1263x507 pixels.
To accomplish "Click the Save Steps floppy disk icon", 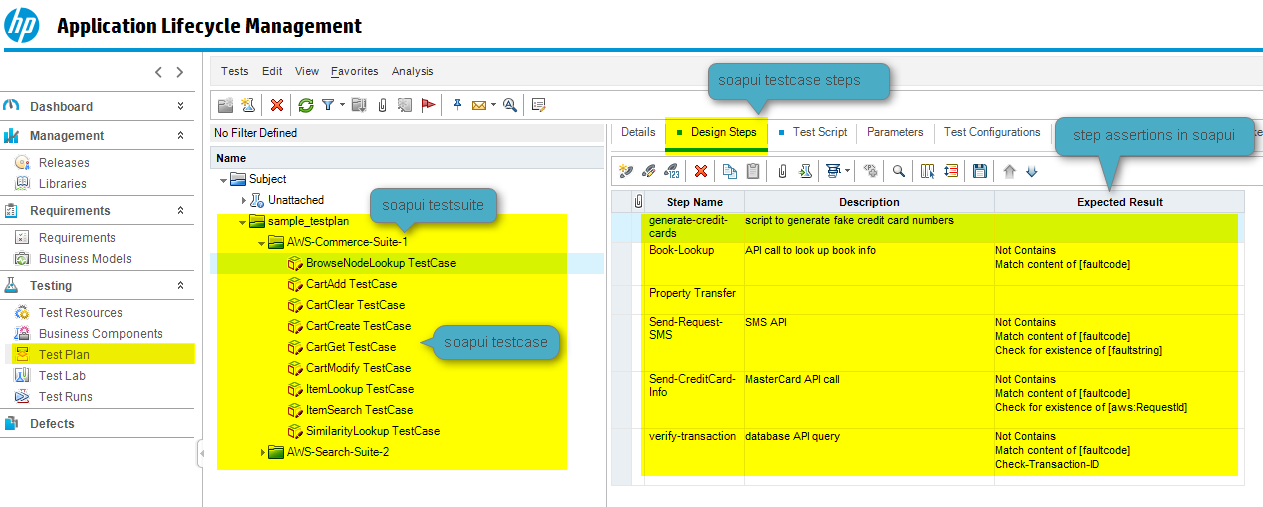I will 979,171.
